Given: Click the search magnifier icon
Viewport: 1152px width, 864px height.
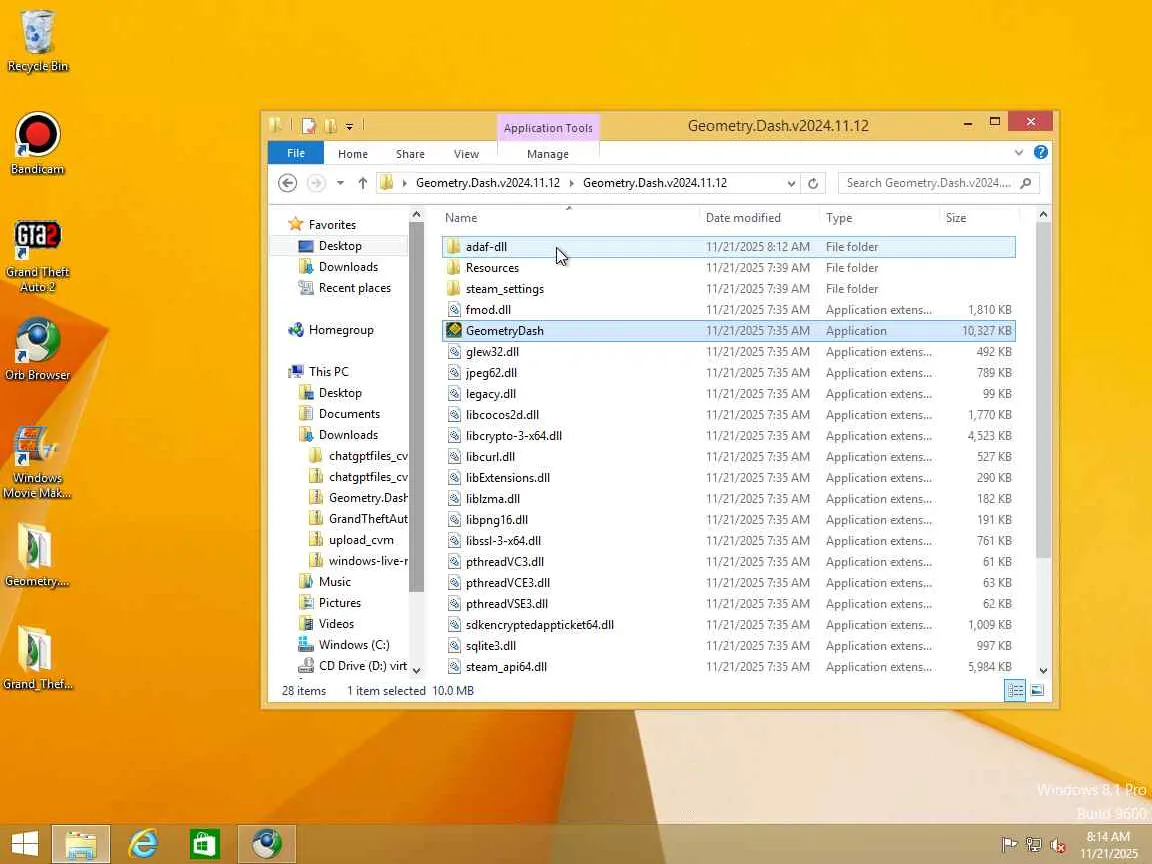Looking at the screenshot, I should tap(1026, 183).
